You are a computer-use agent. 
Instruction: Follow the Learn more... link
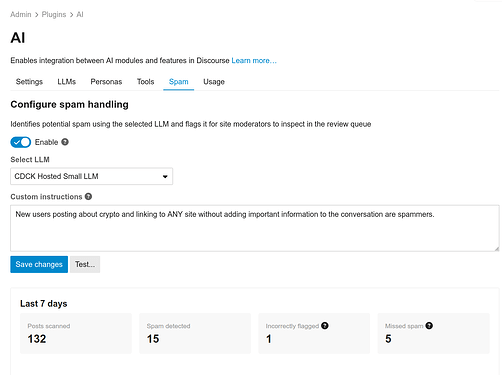[x=254, y=60]
